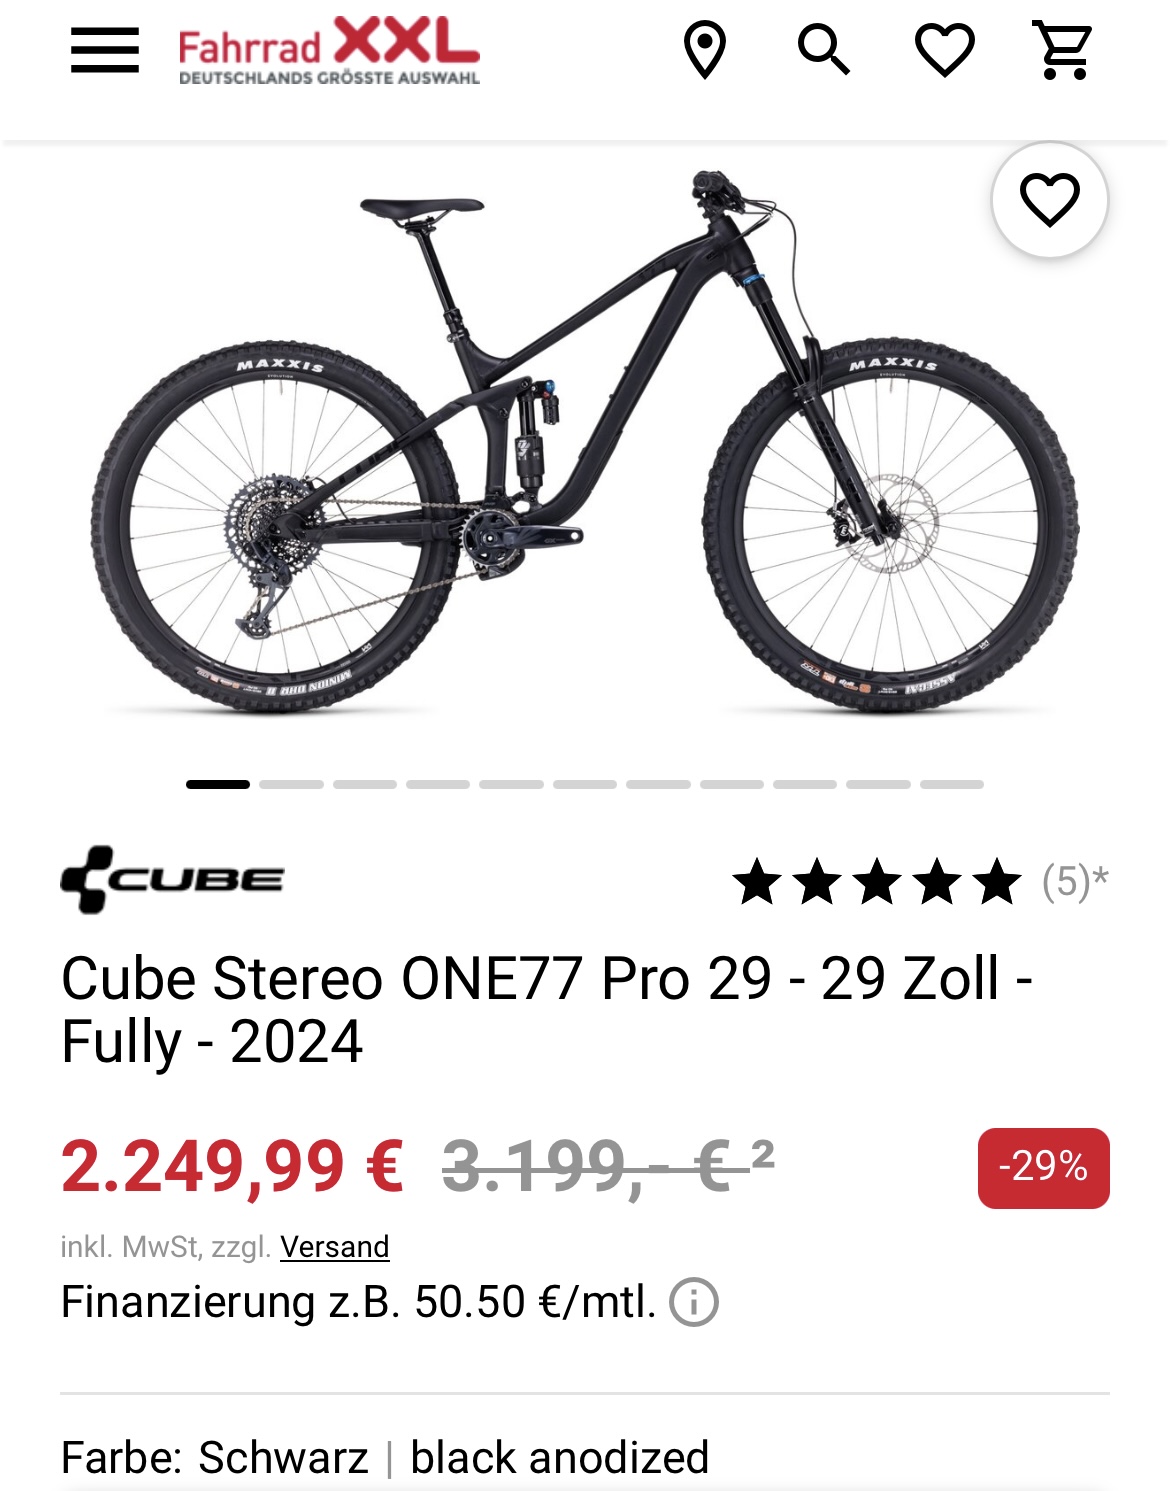Click the strikethrough 3.199 € original price
This screenshot has height=1491, width=1170.
point(595,1167)
